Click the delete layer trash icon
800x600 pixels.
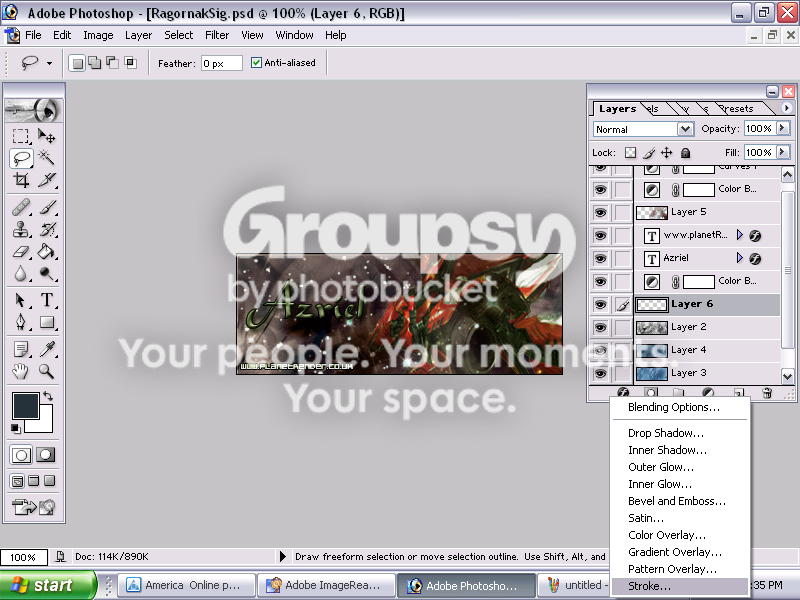tap(767, 392)
